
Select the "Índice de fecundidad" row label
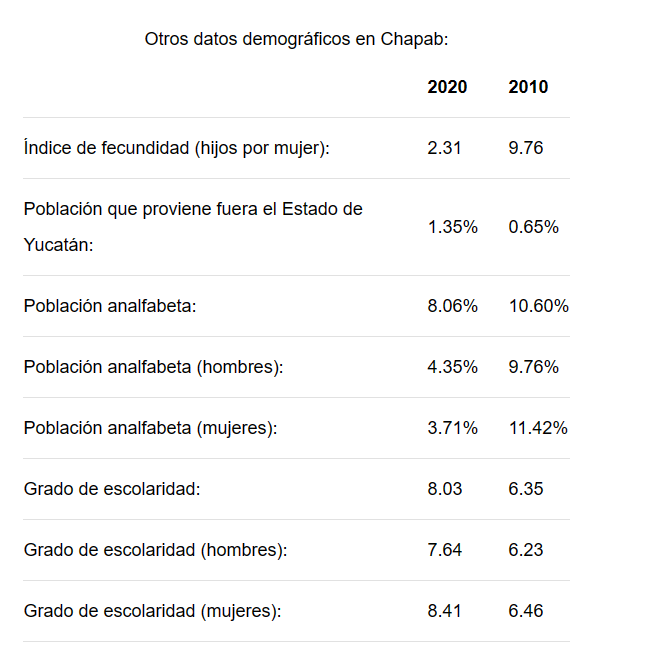[177, 148]
